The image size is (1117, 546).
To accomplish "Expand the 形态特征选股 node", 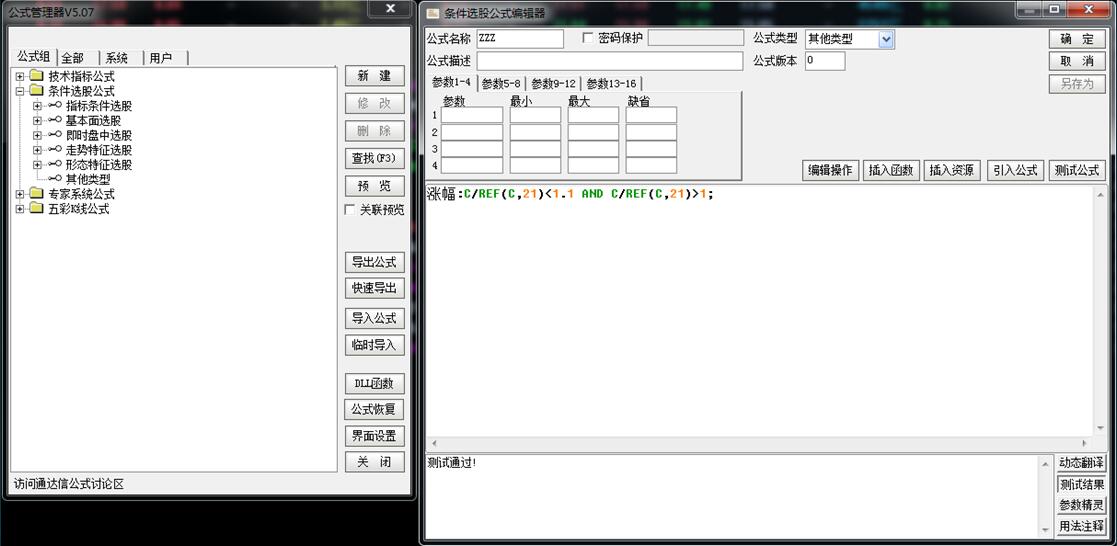I will click(x=37, y=164).
